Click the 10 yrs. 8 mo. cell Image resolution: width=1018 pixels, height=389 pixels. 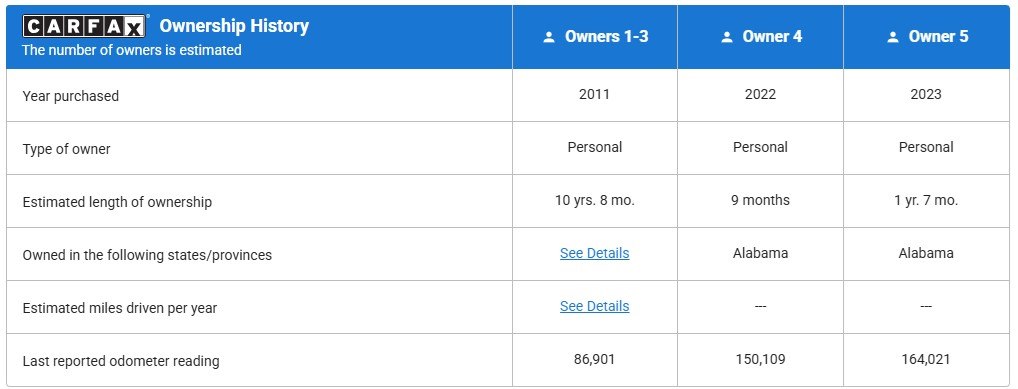(595, 200)
